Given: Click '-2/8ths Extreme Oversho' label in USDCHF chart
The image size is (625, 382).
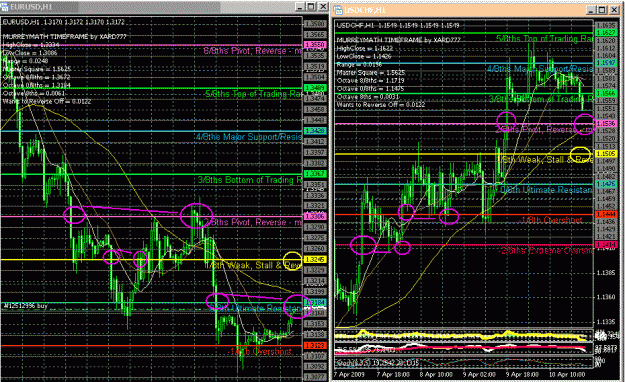Looking at the screenshot, I should click(546, 251).
